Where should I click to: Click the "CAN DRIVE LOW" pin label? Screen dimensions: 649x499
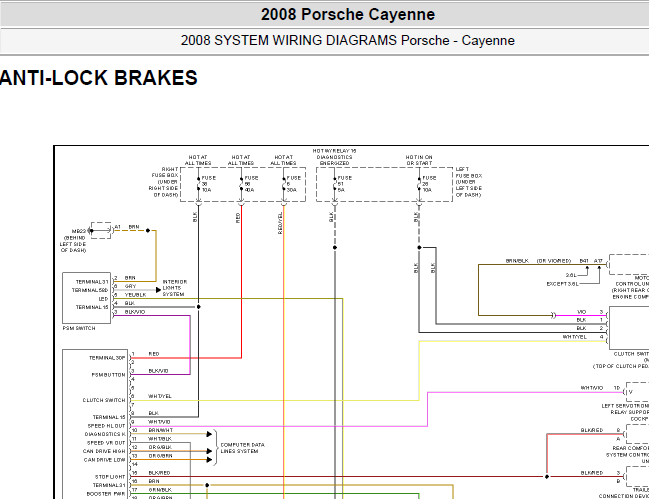click(x=105, y=460)
